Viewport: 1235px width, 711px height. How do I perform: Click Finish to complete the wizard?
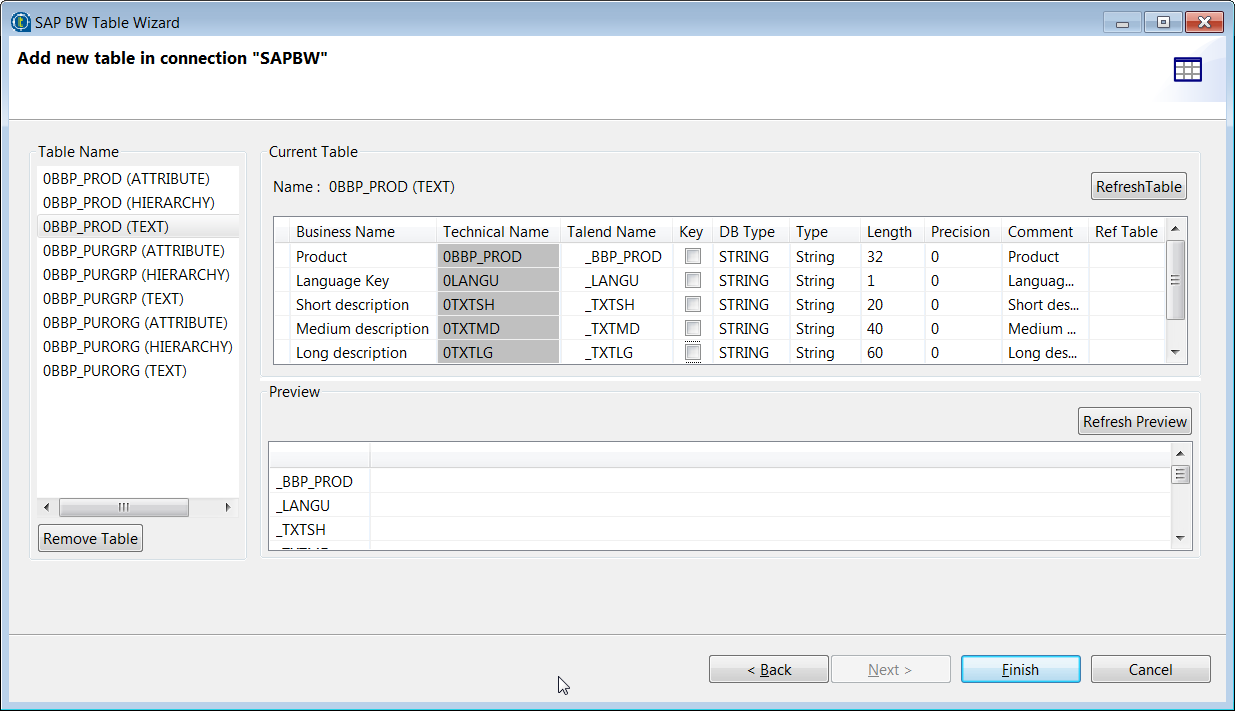pyautogui.click(x=1020, y=670)
